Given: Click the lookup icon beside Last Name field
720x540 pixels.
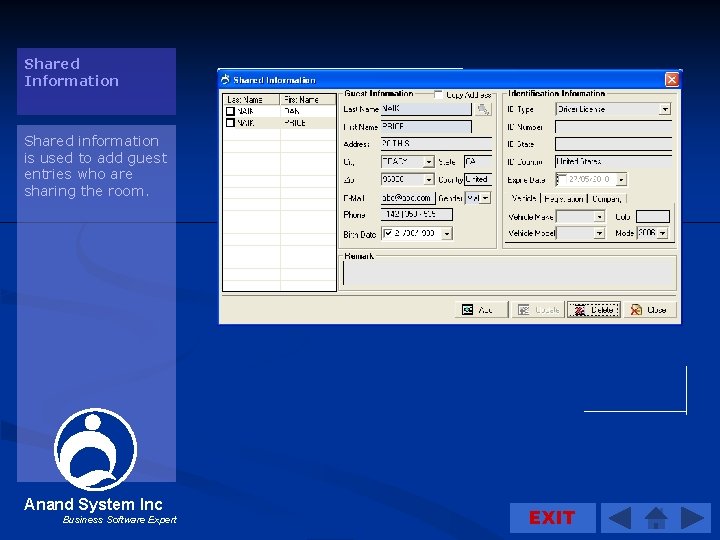Looking at the screenshot, I should coord(483,109).
